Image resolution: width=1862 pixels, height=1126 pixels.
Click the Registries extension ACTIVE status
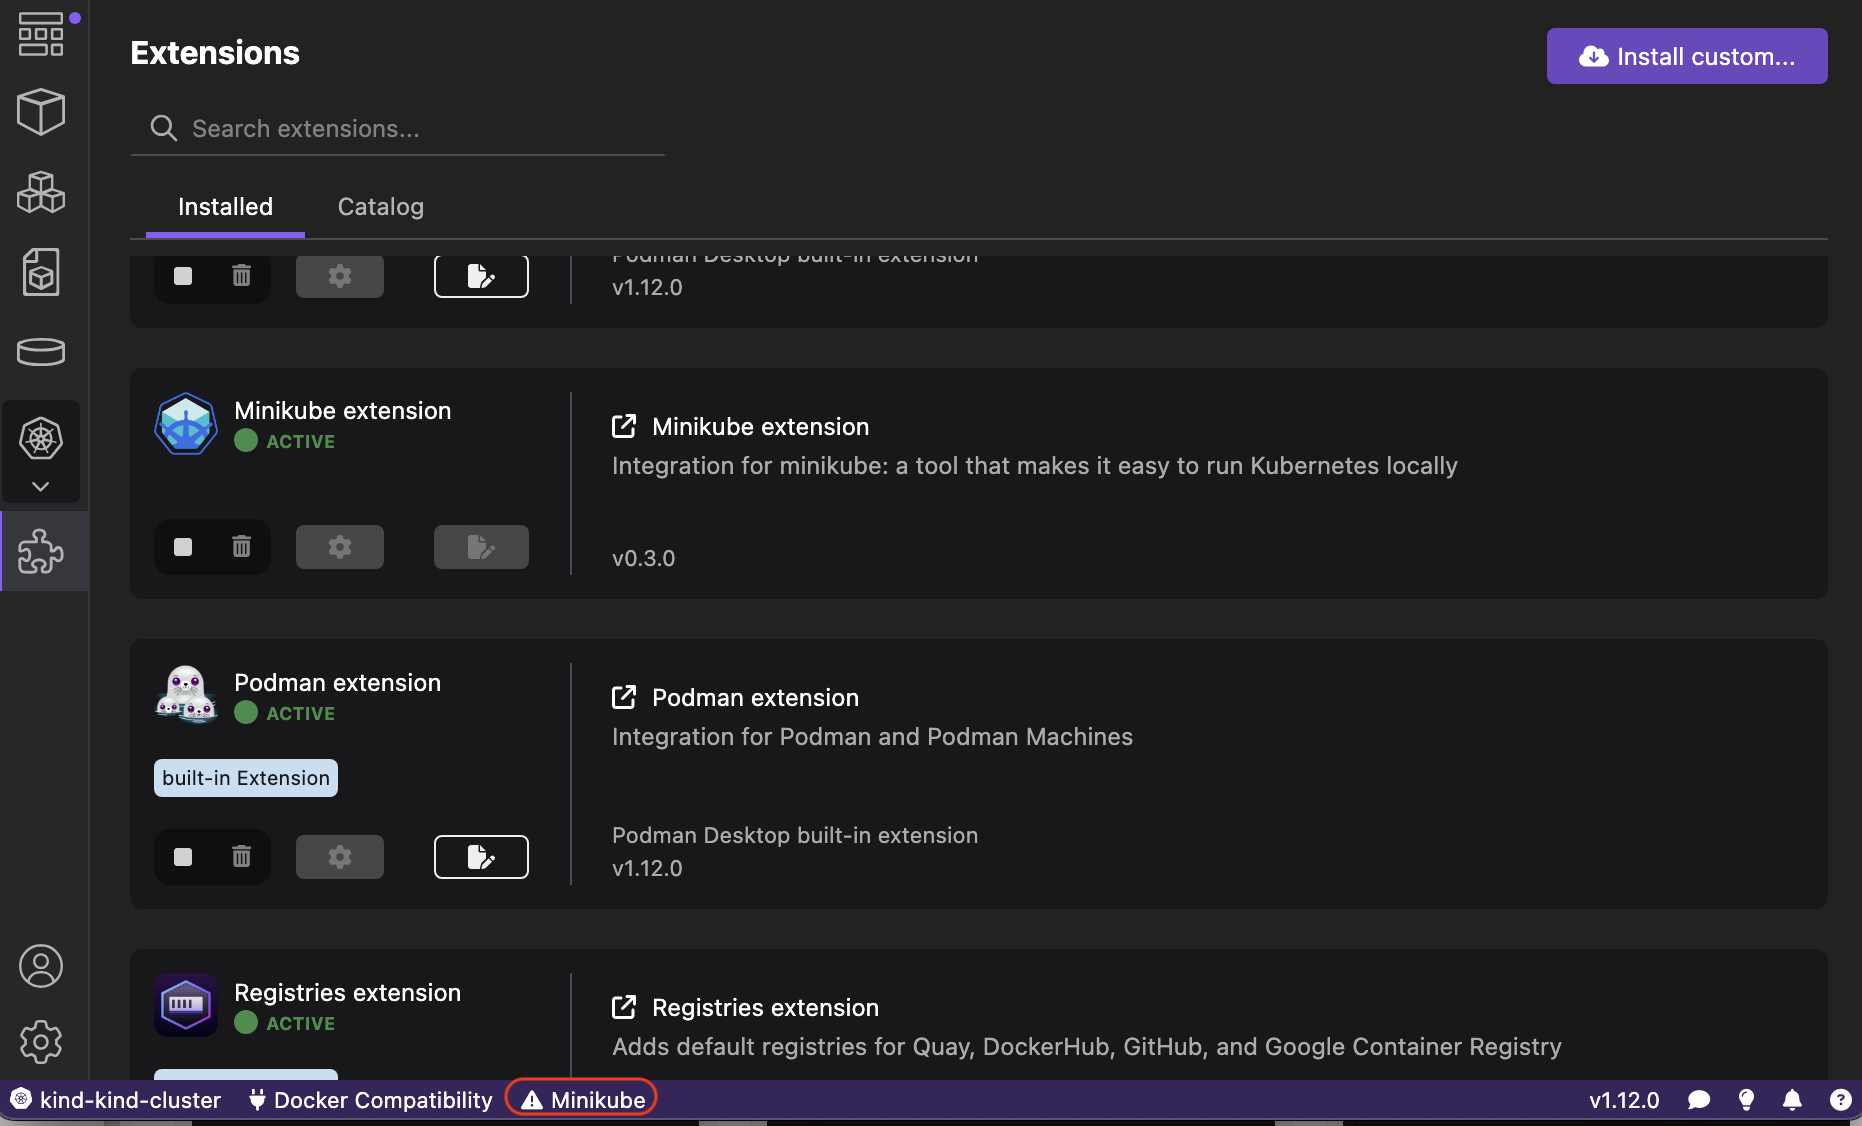point(285,1023)
